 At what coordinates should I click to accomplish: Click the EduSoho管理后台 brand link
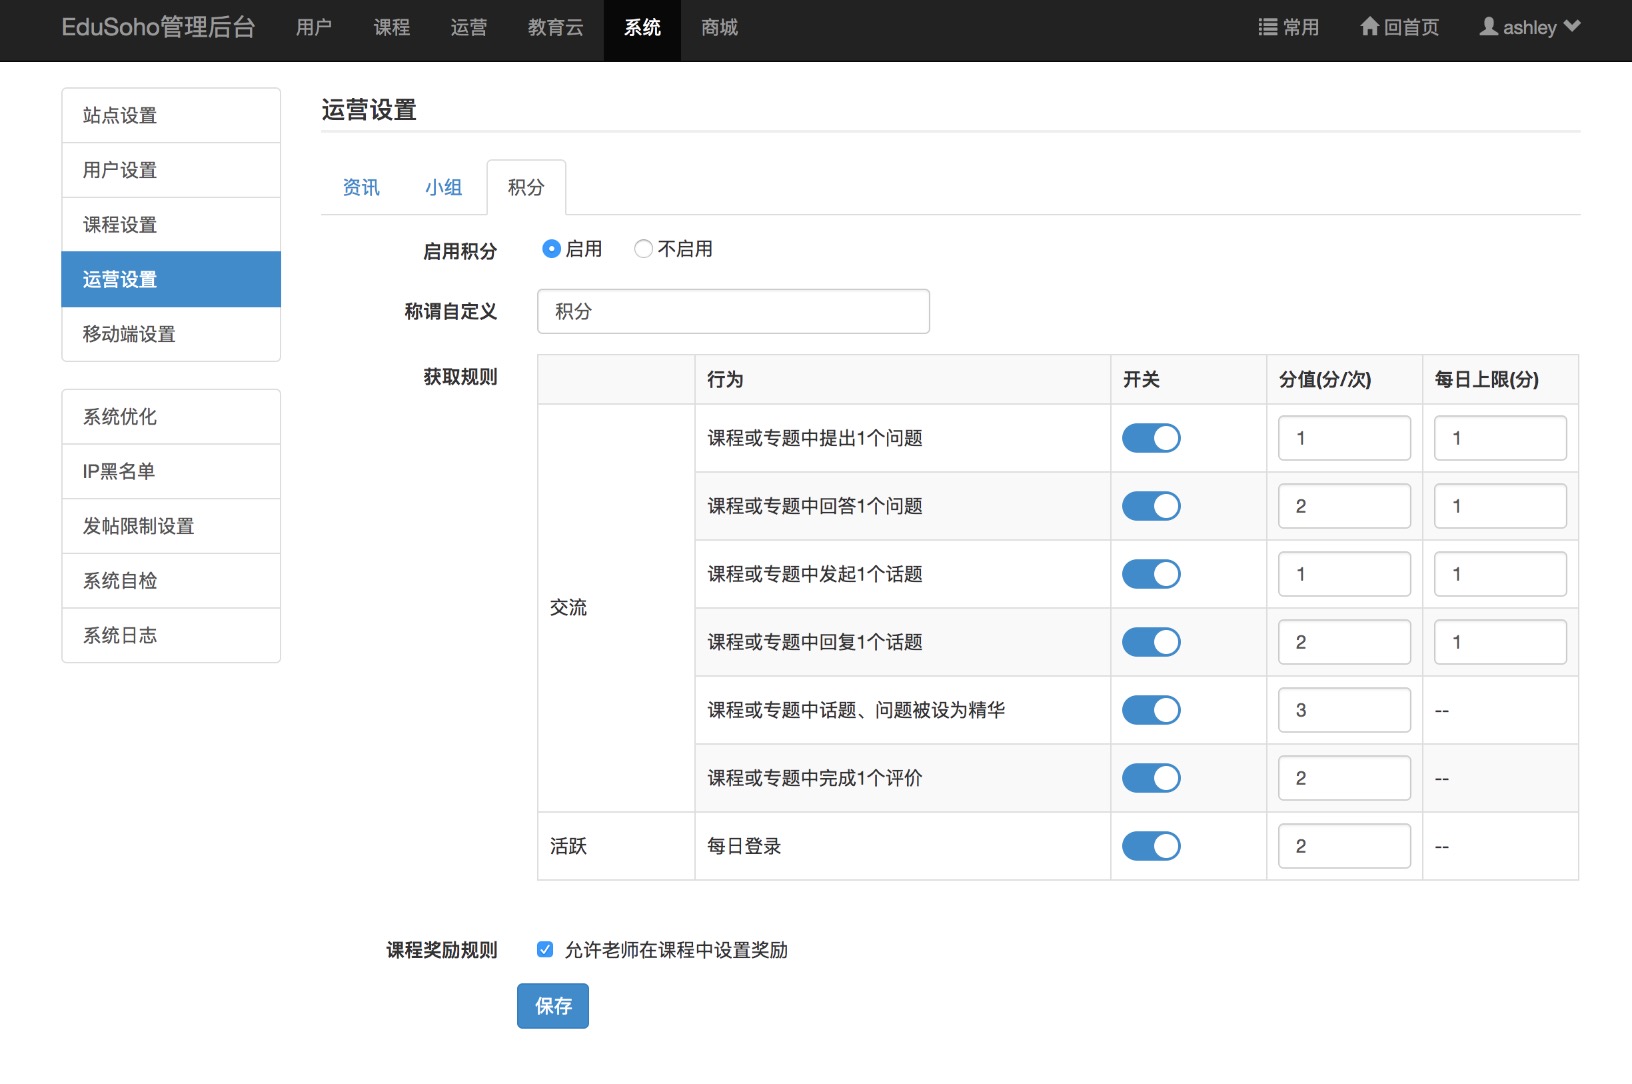tap(158, 27)
